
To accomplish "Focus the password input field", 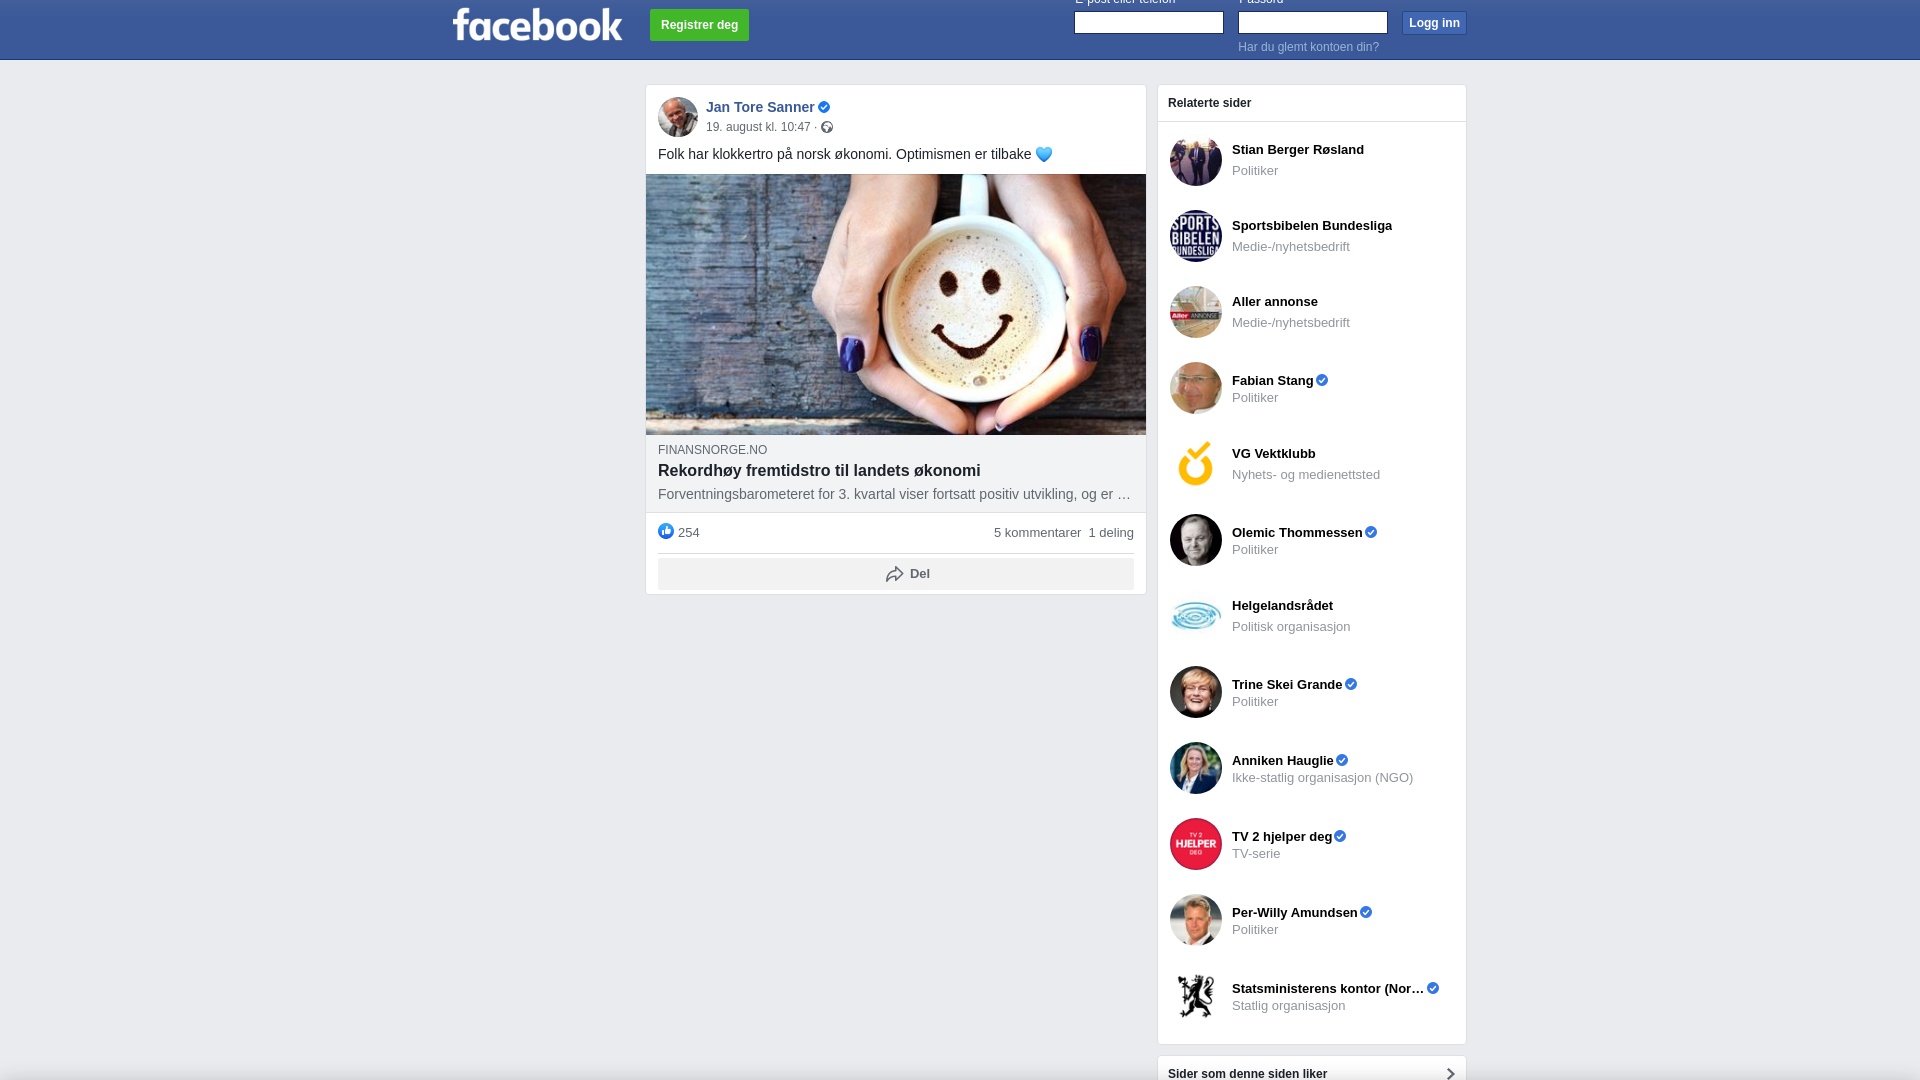I will point(1313,22).
